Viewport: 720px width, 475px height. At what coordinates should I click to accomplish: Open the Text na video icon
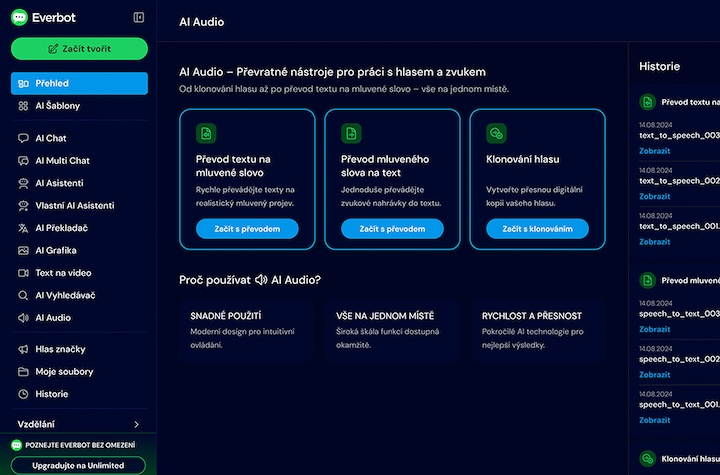[x=23, y=273]
